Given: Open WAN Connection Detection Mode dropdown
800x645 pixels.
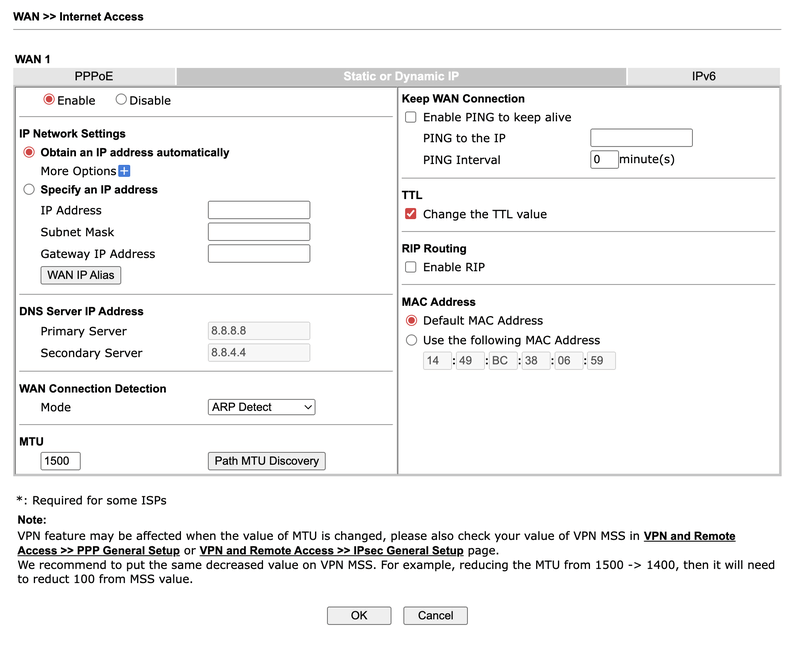Looking at the screenshot, I should (262, 407).
